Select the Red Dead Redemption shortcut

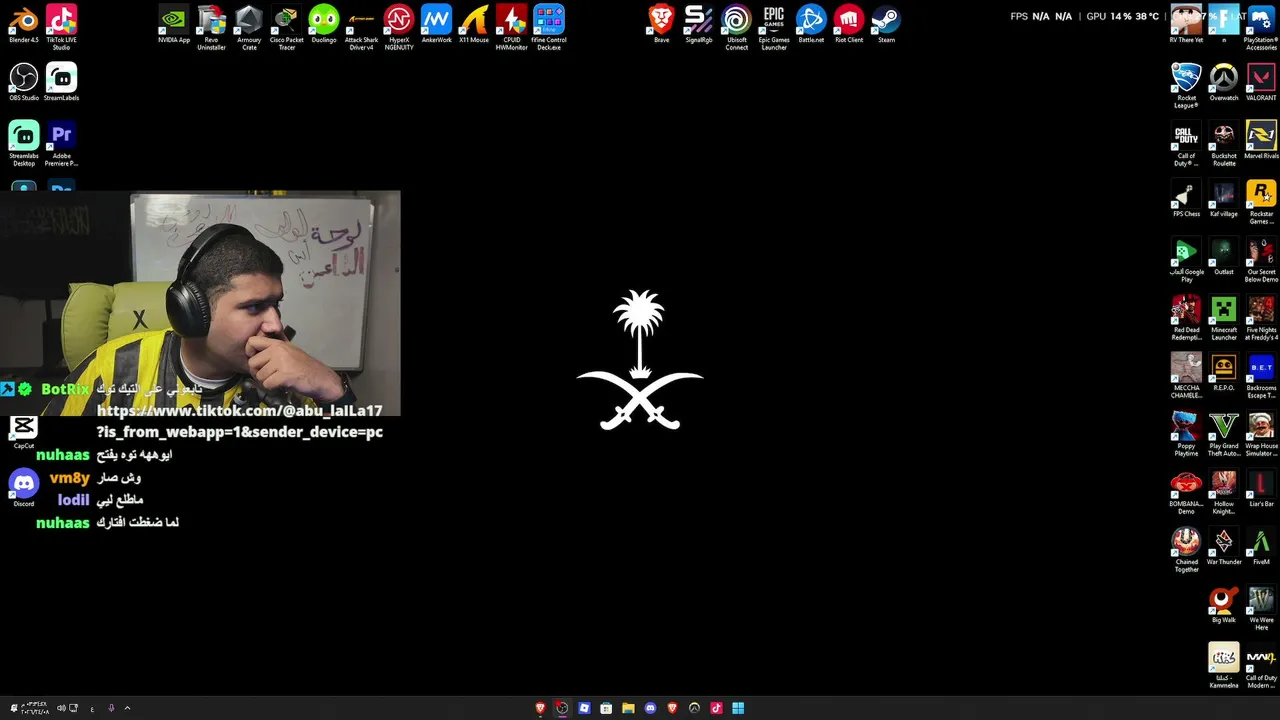(x=1186, y=318)
